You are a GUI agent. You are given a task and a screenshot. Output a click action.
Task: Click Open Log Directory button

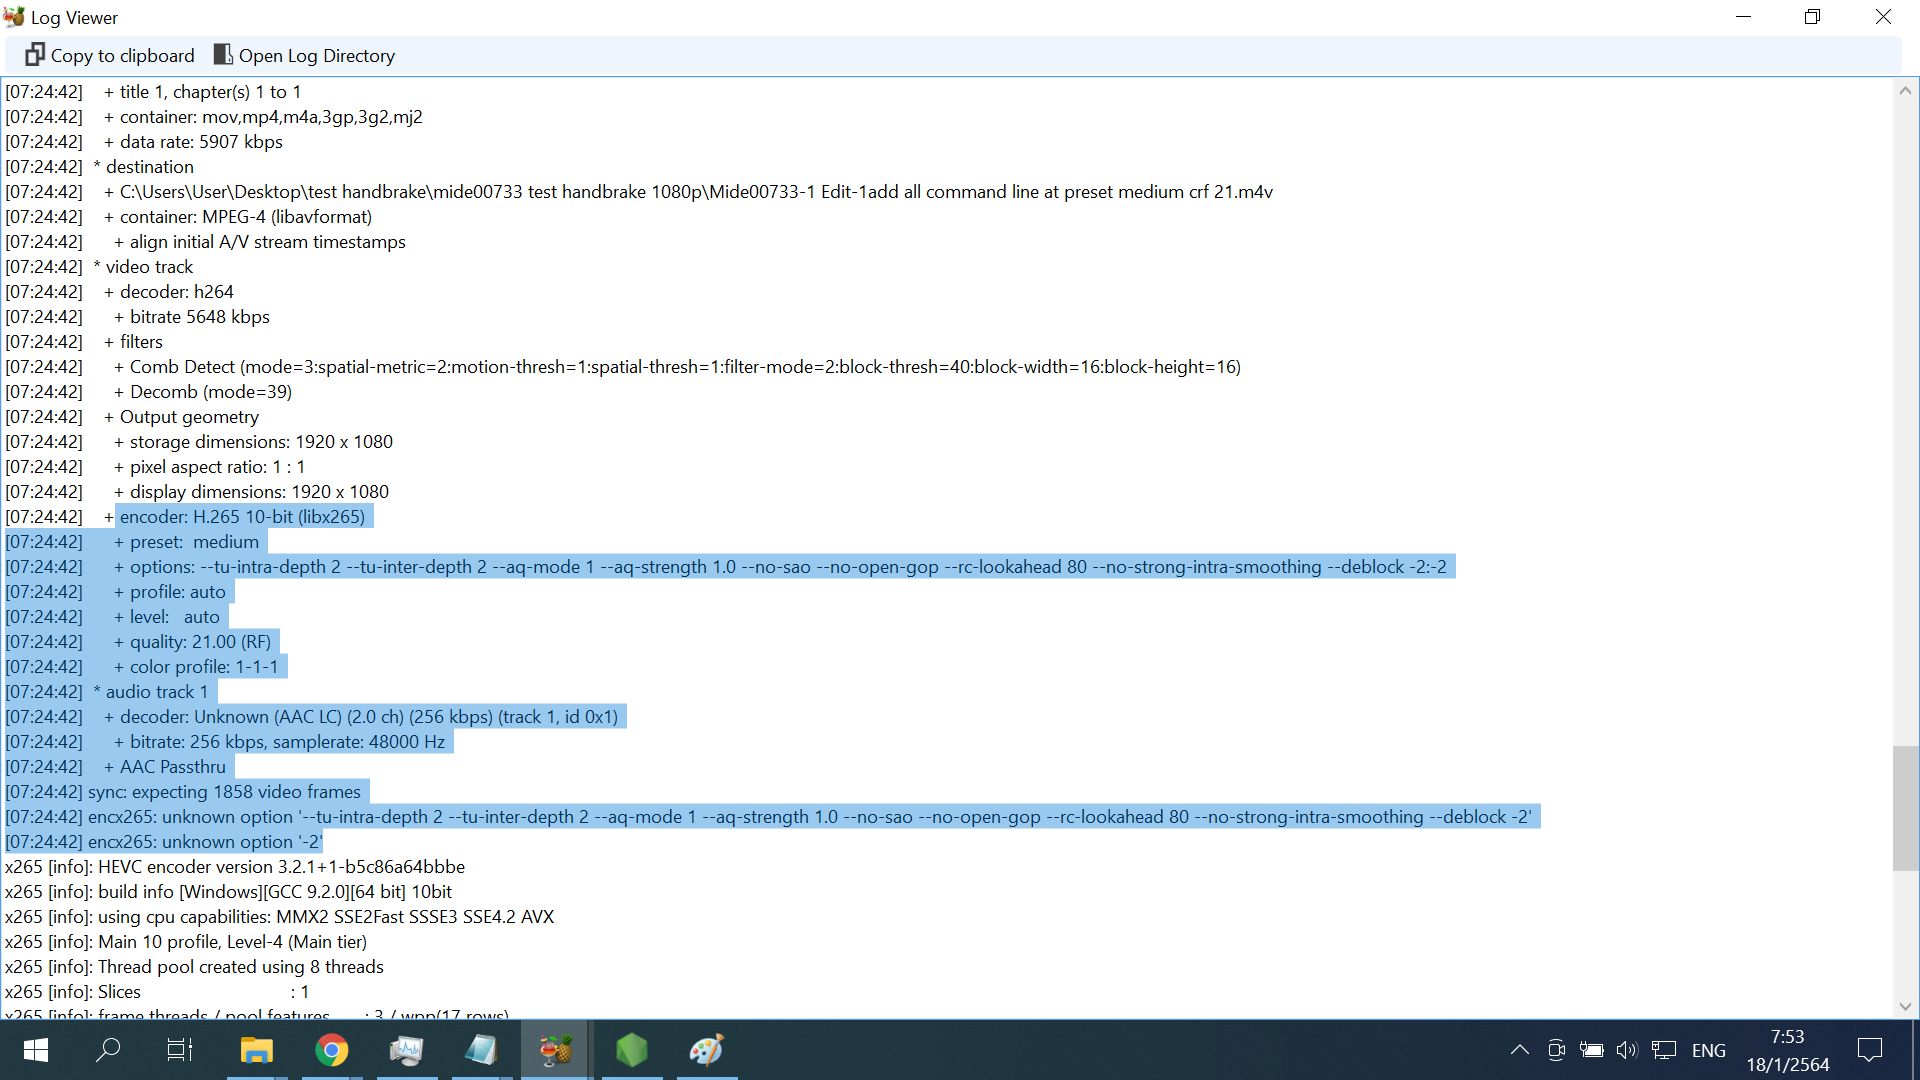304,56
